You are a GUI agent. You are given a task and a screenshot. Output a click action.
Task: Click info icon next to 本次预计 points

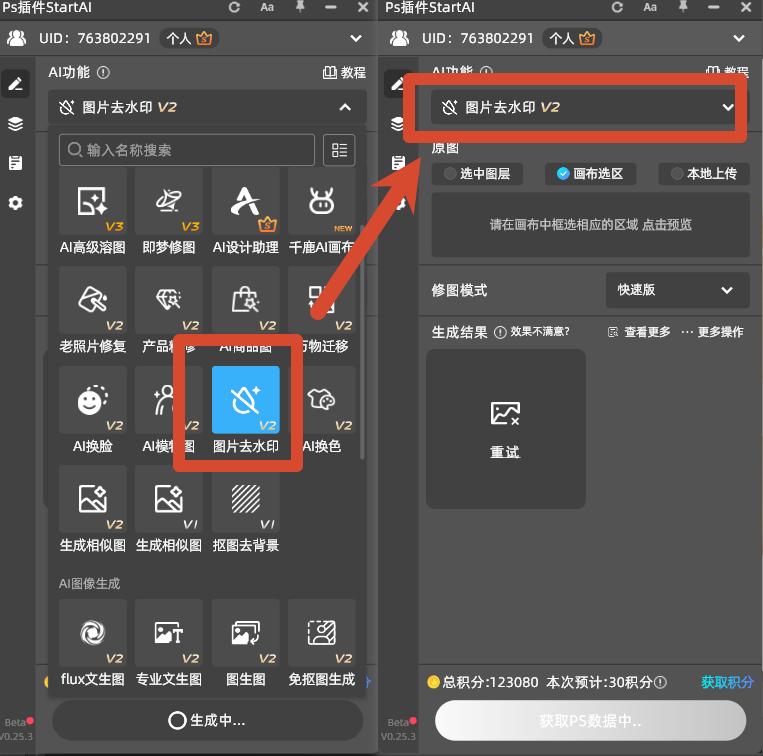tap(660, 683)
